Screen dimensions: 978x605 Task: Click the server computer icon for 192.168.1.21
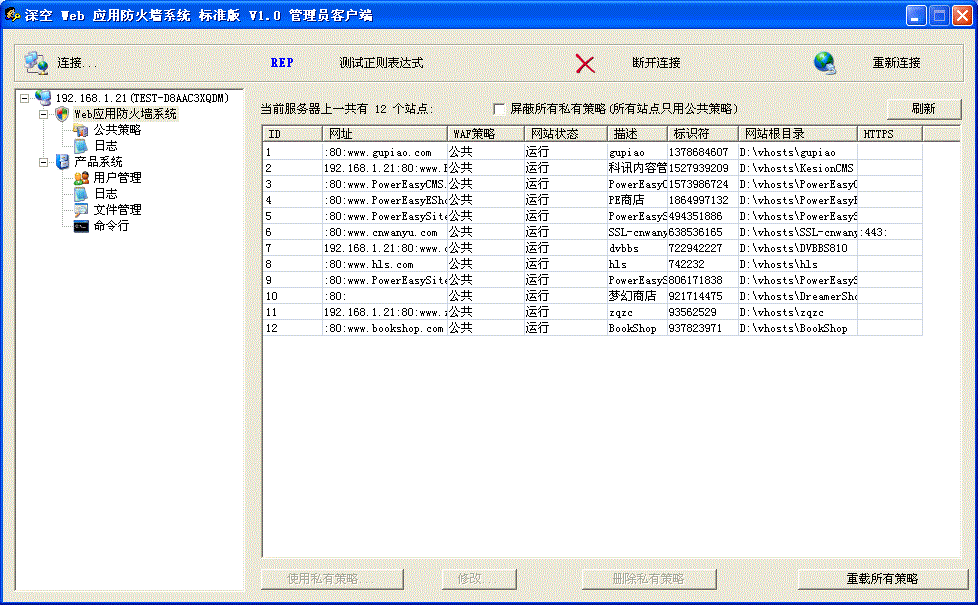(43, 98)
